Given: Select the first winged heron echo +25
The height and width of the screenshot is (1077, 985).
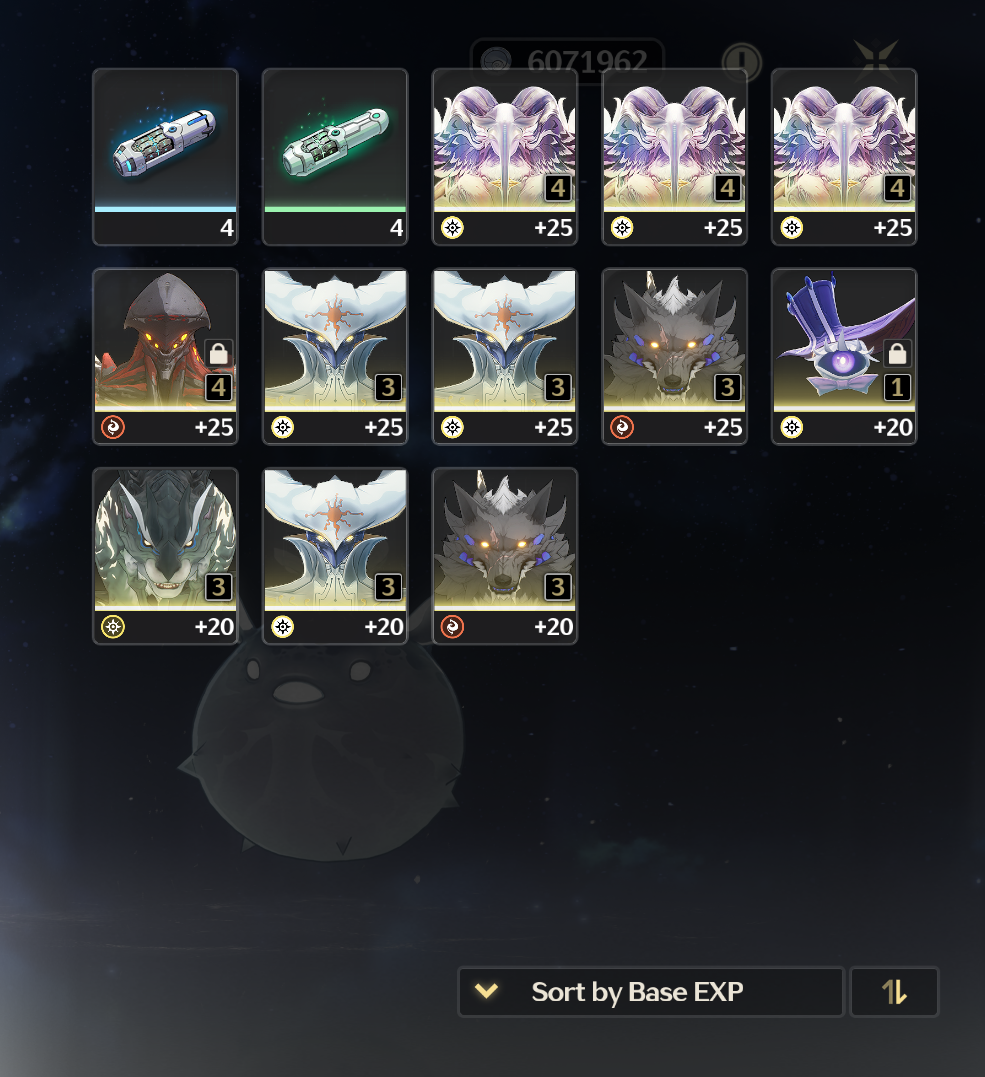Looking at the screenshot, I should (504, 157).
